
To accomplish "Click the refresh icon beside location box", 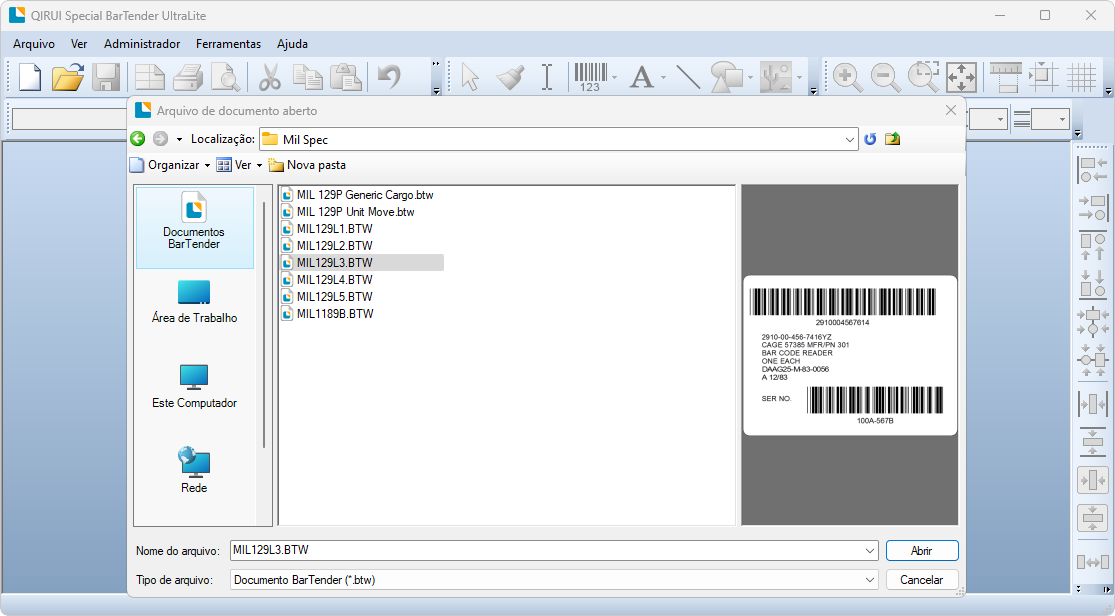I will [870, 139].
